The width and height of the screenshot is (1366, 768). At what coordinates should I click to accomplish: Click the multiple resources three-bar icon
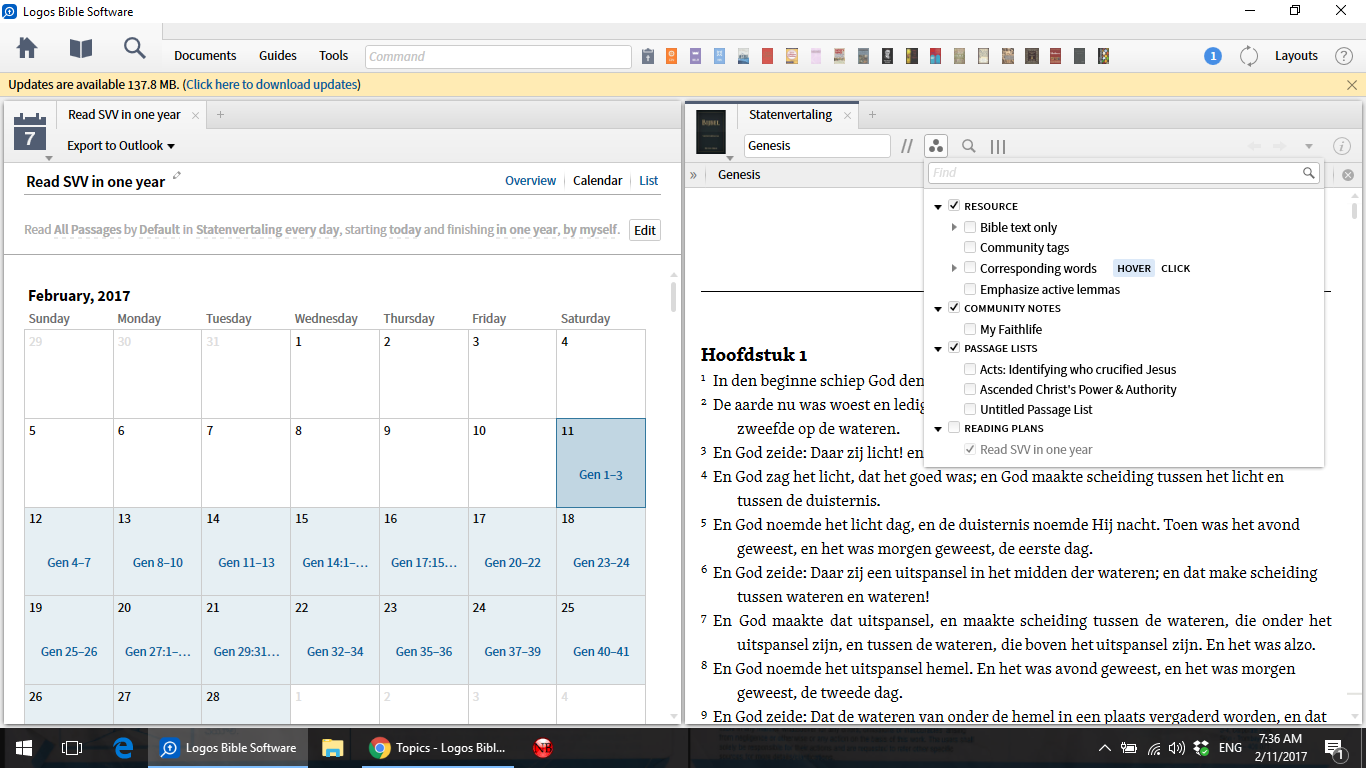998,146
